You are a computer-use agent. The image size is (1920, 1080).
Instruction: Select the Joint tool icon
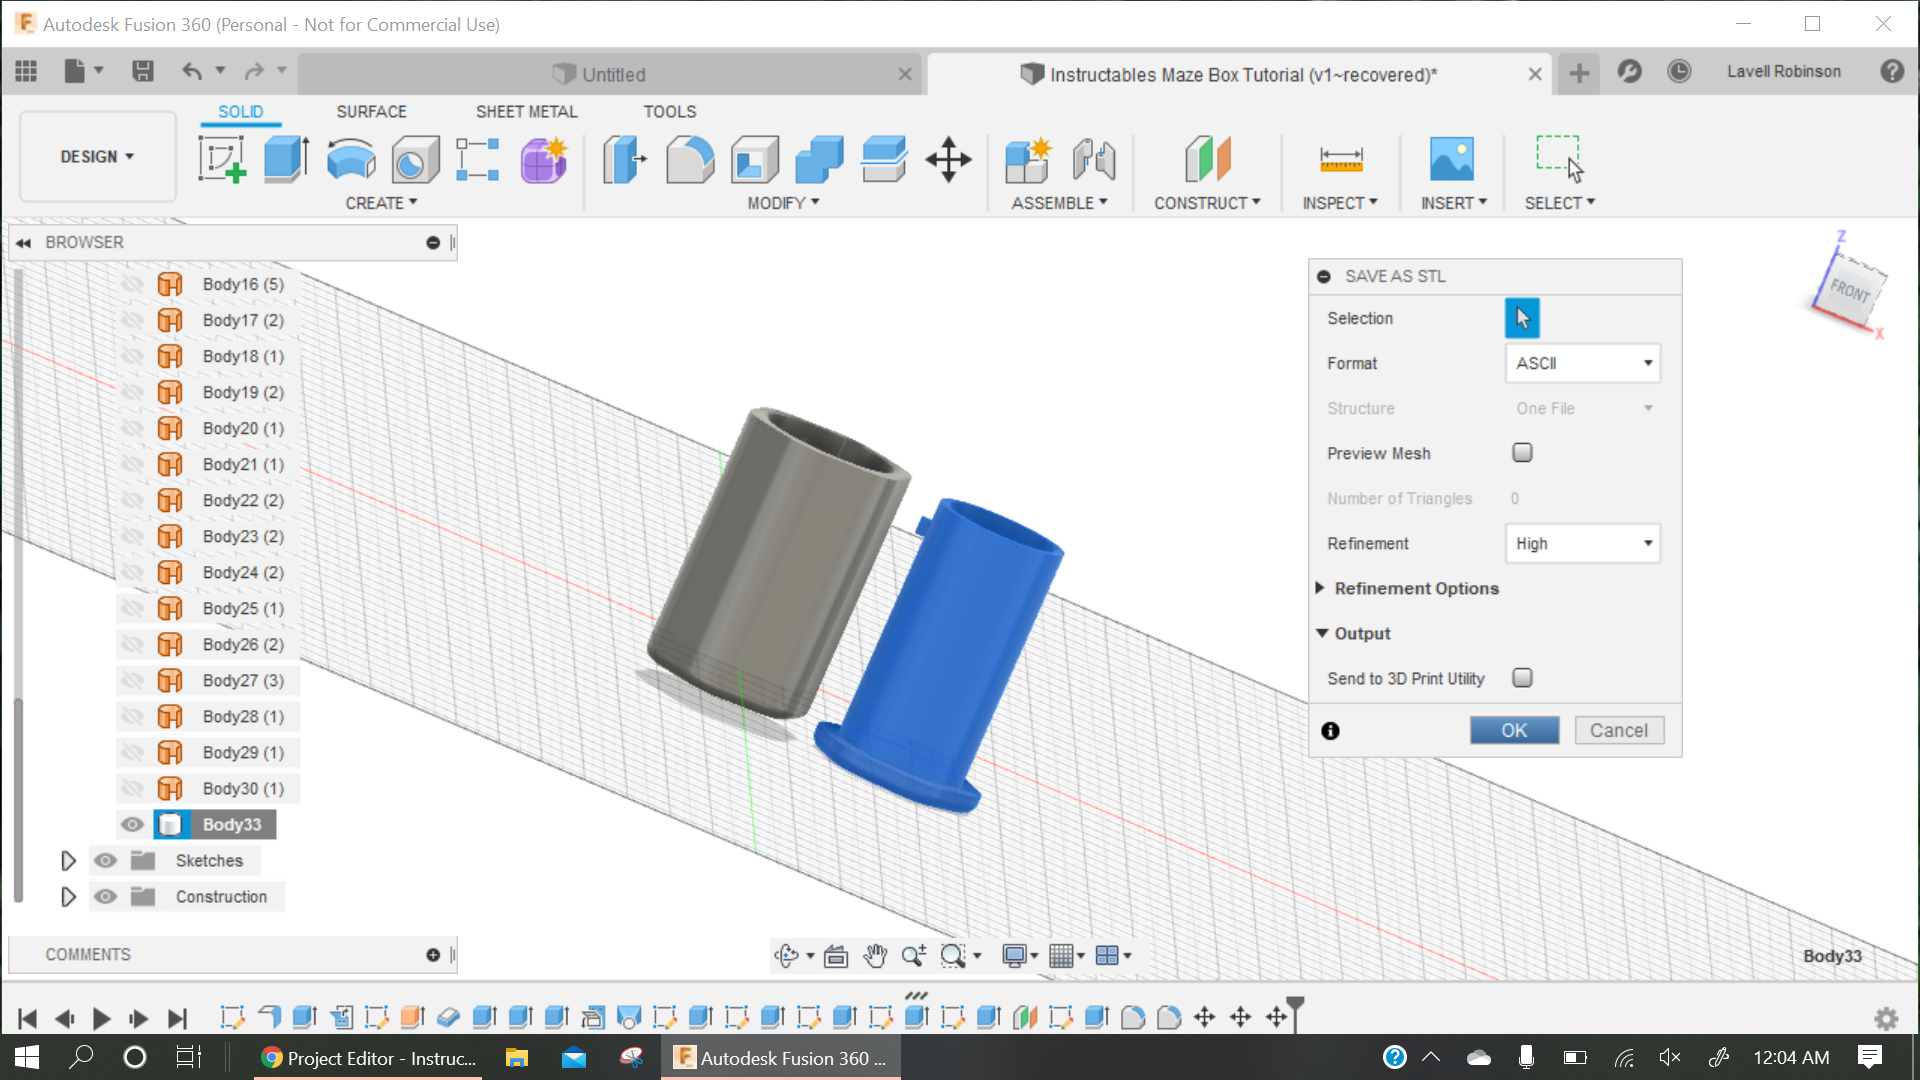pyautogui.click(x=1094, y=160)
